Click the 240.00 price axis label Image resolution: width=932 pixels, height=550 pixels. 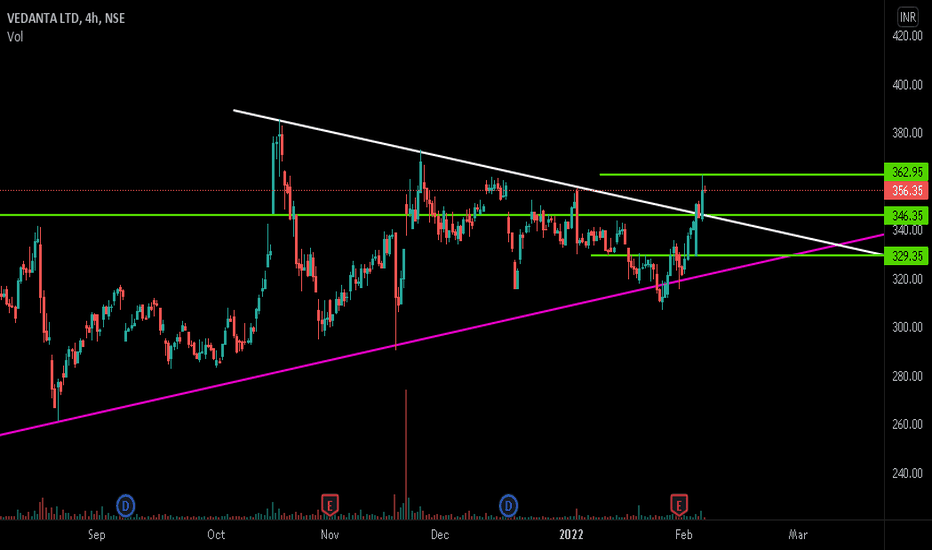907,473
